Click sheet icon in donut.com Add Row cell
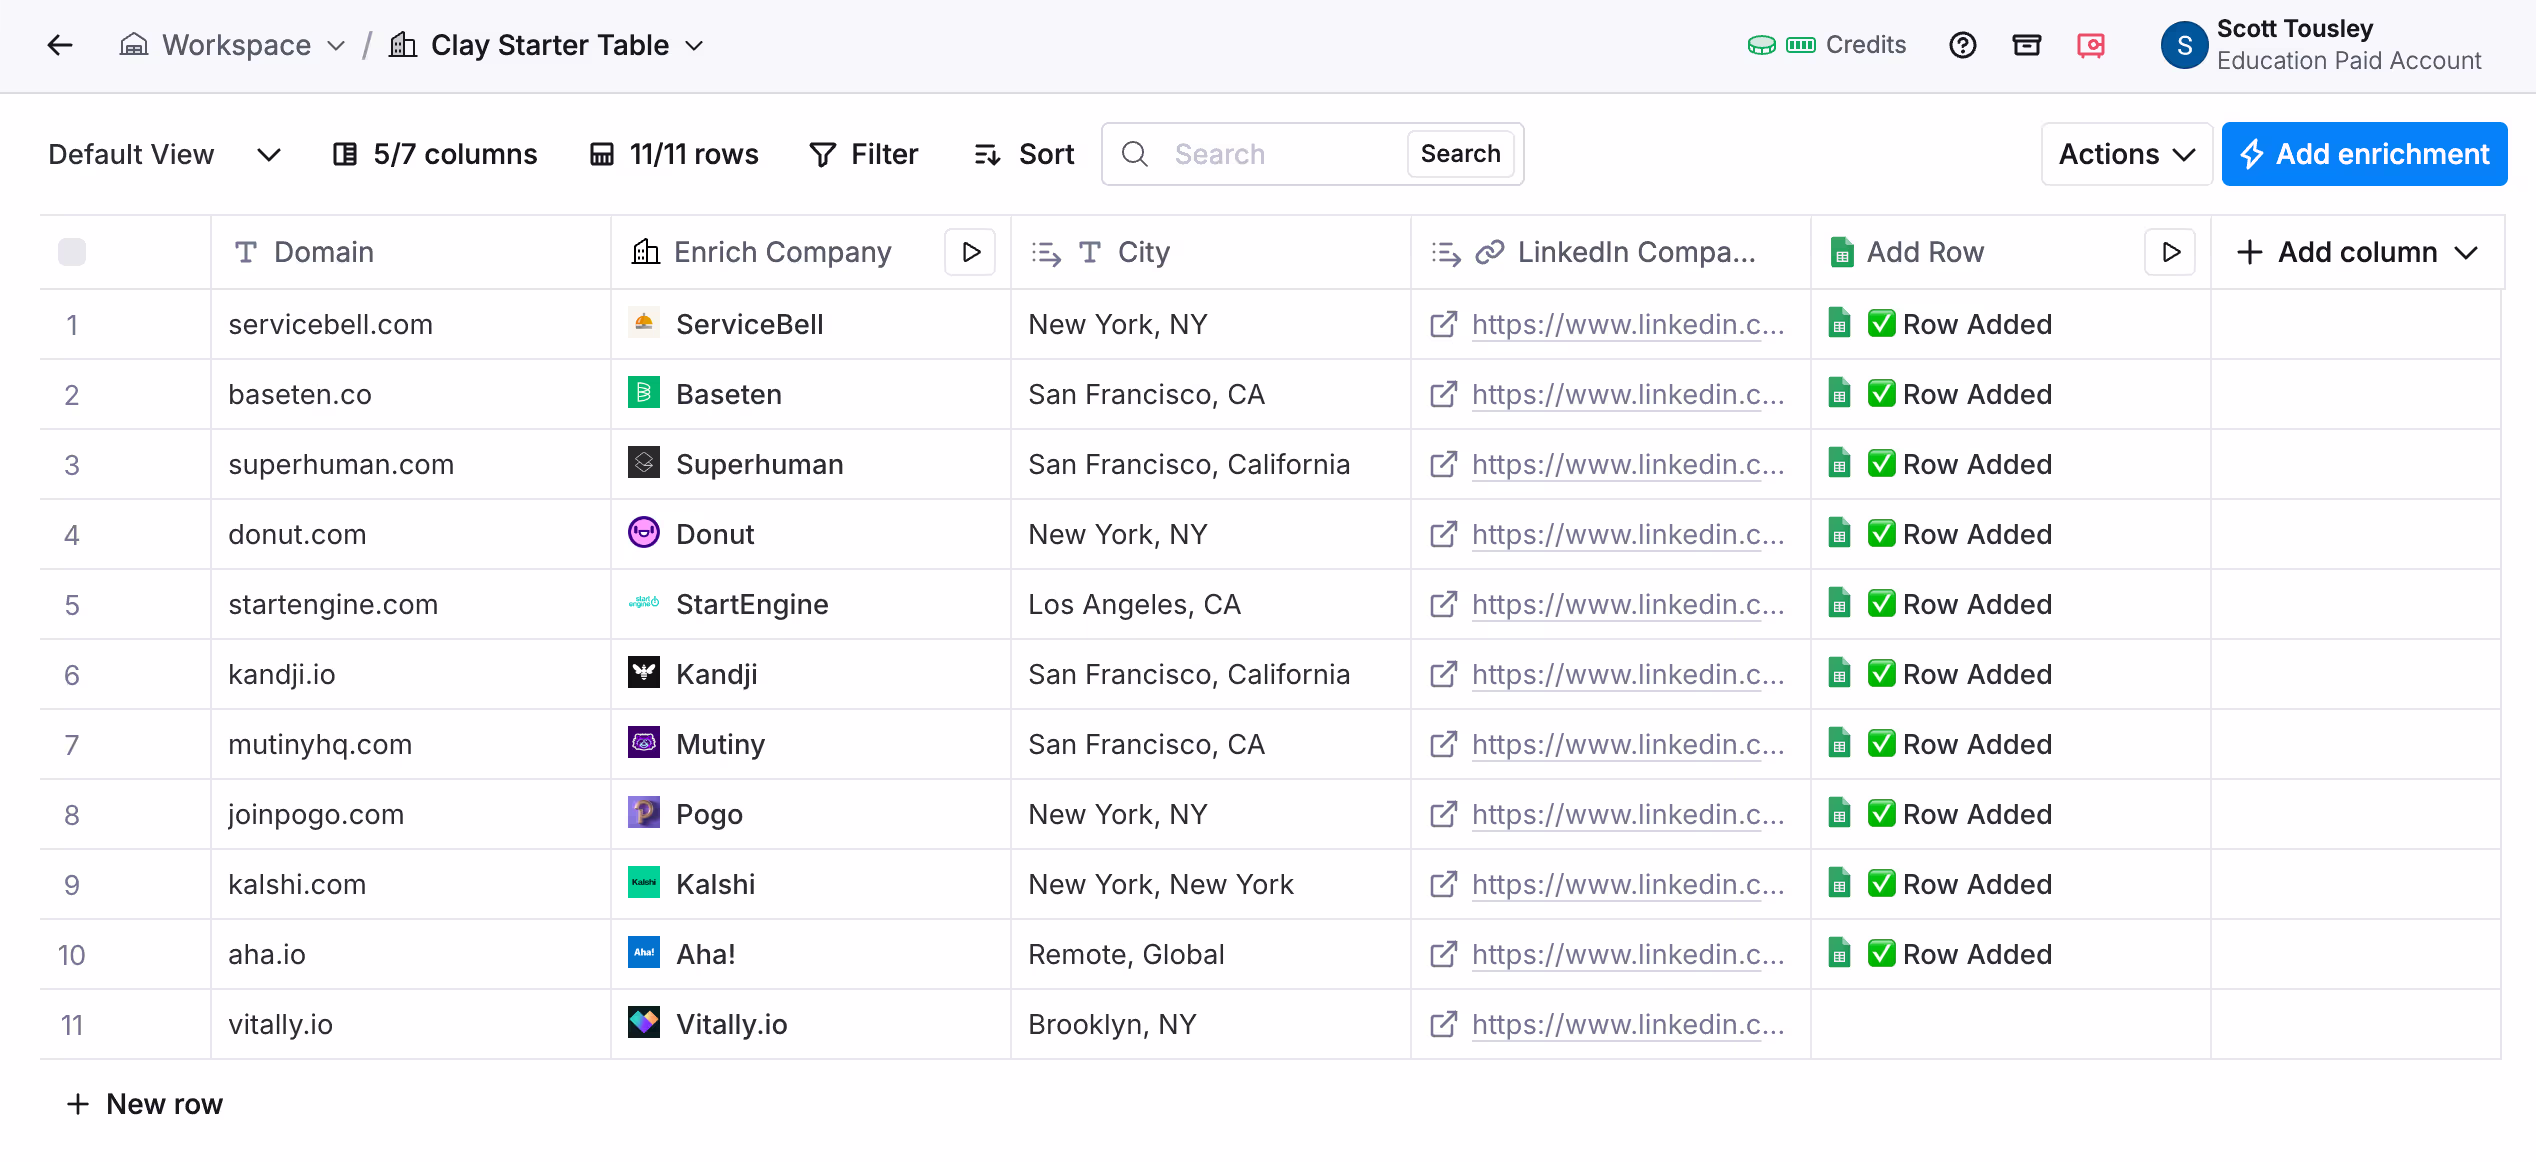The image size is (2536, 1162). coord(1839,533)
